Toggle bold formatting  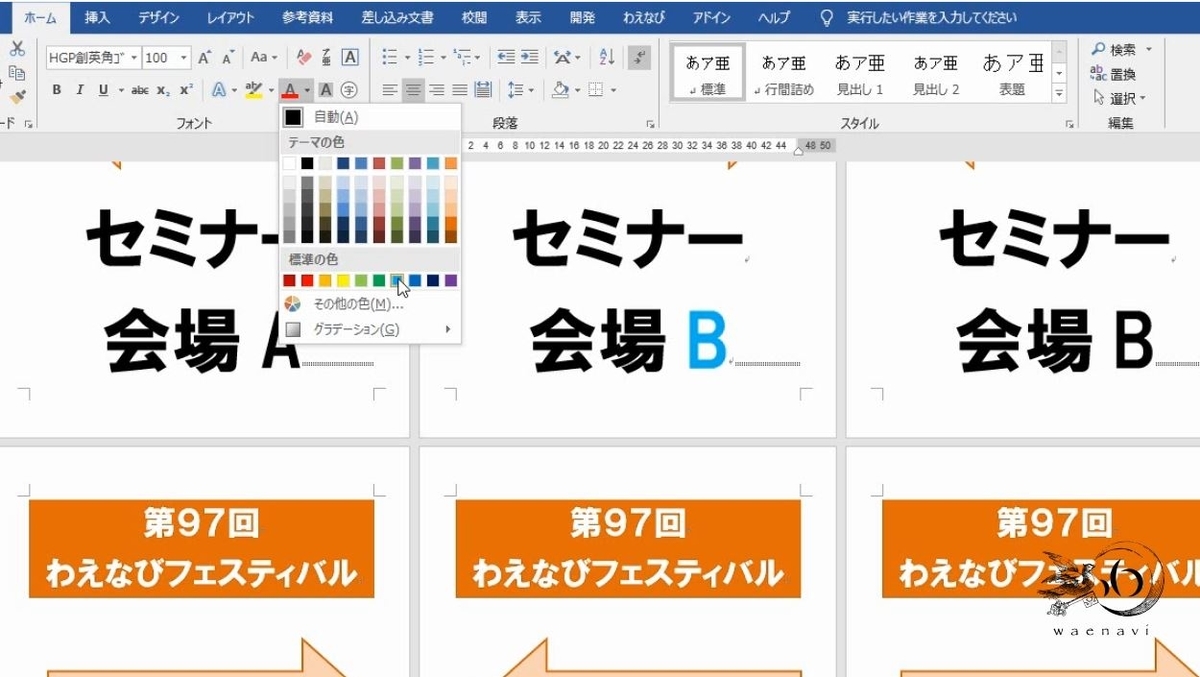tap(56, 89)
